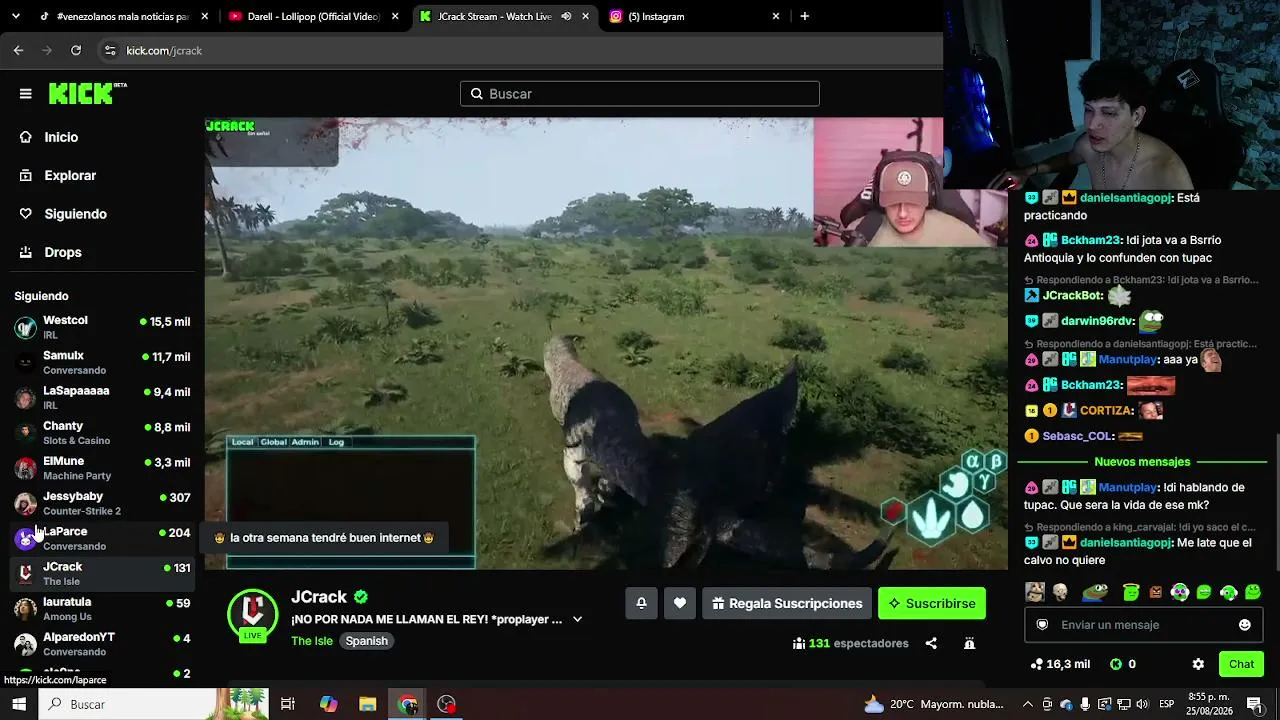1280x720 pixels.
Task: Open Westcol's channel from the following list
Action: click(x=102, y=327)
